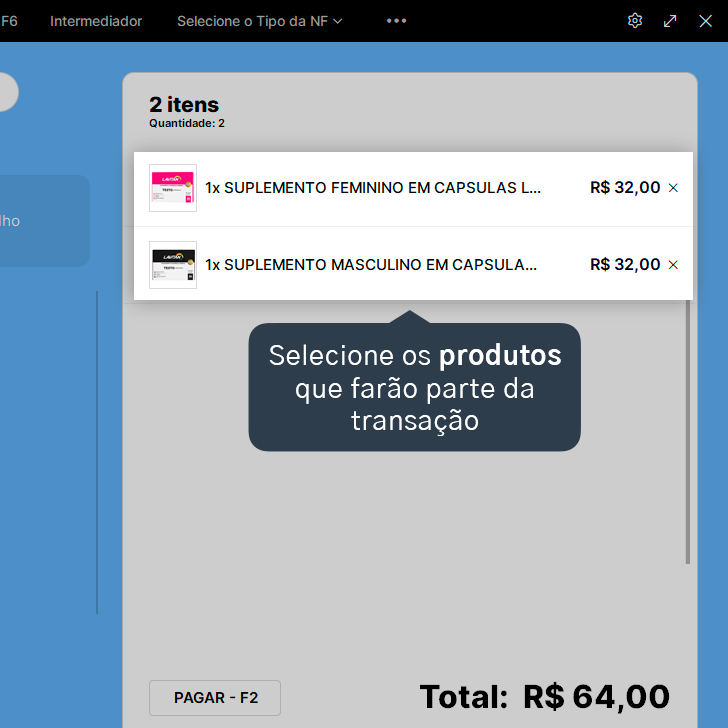This screenshot has height=728, width=728.
Task: Select the SUPLEMENTO MASCULINO EM CAPSULA row
Action: [x=413, y=264]
